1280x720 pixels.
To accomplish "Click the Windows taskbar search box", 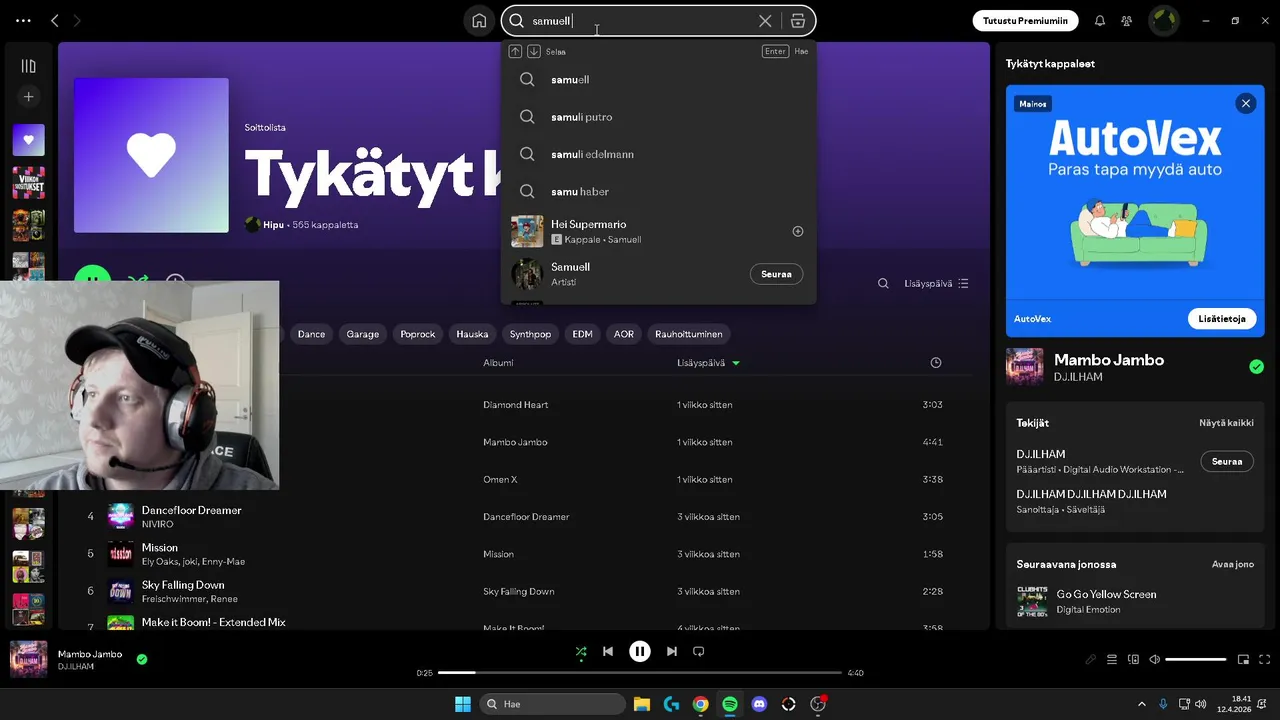I will [x=553, y=704].
